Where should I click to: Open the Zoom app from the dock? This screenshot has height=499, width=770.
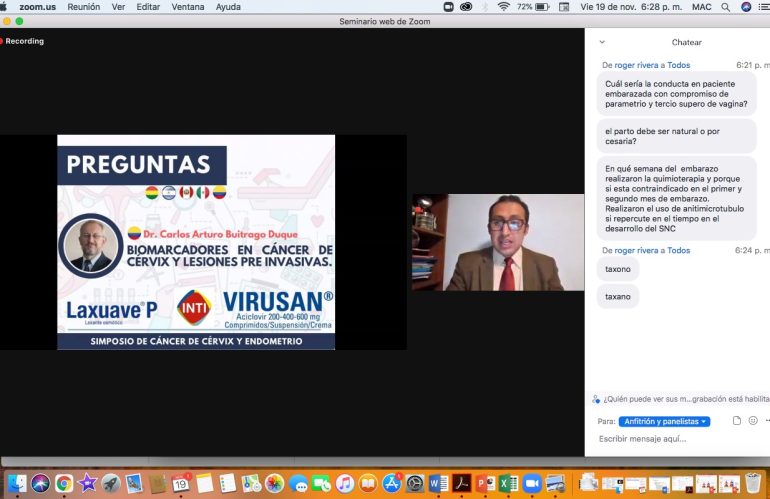(x=531, y=484)
